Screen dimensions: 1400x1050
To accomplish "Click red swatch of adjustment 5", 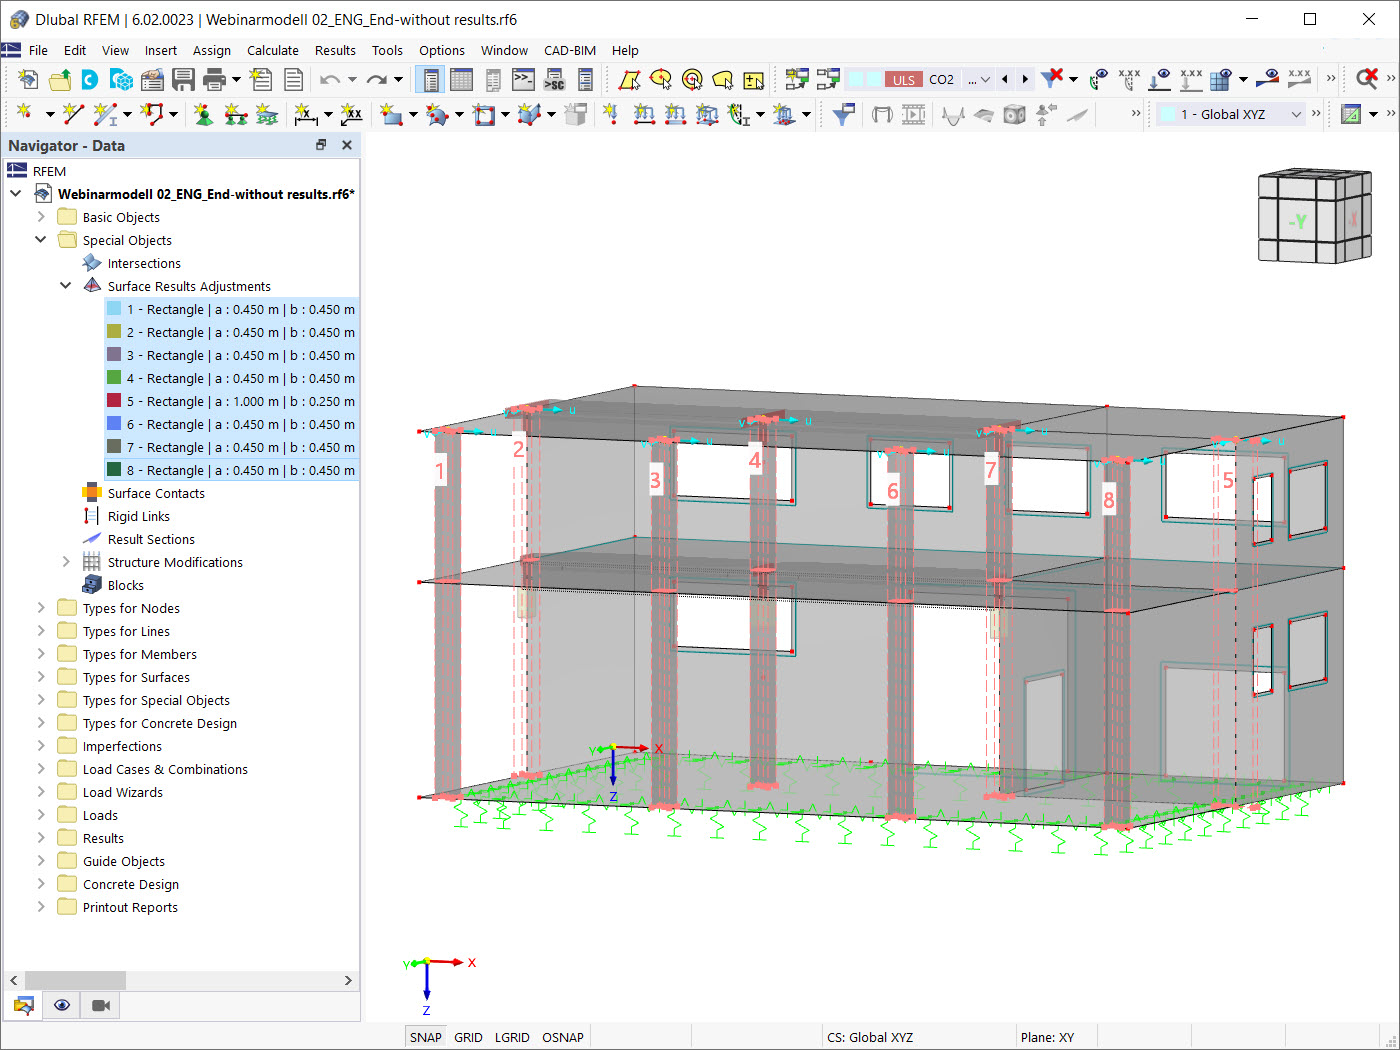I will (114, 401).
